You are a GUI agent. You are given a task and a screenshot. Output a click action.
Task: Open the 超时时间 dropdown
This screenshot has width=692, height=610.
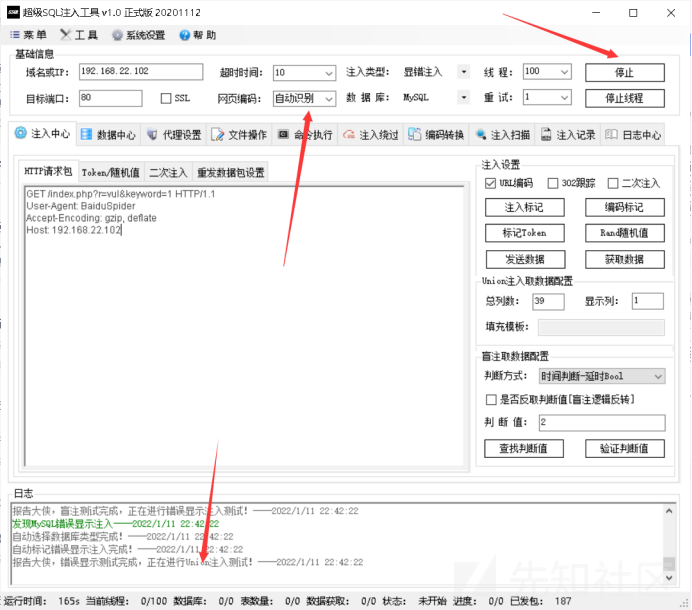pyautogui.click(x=329, y=73)
